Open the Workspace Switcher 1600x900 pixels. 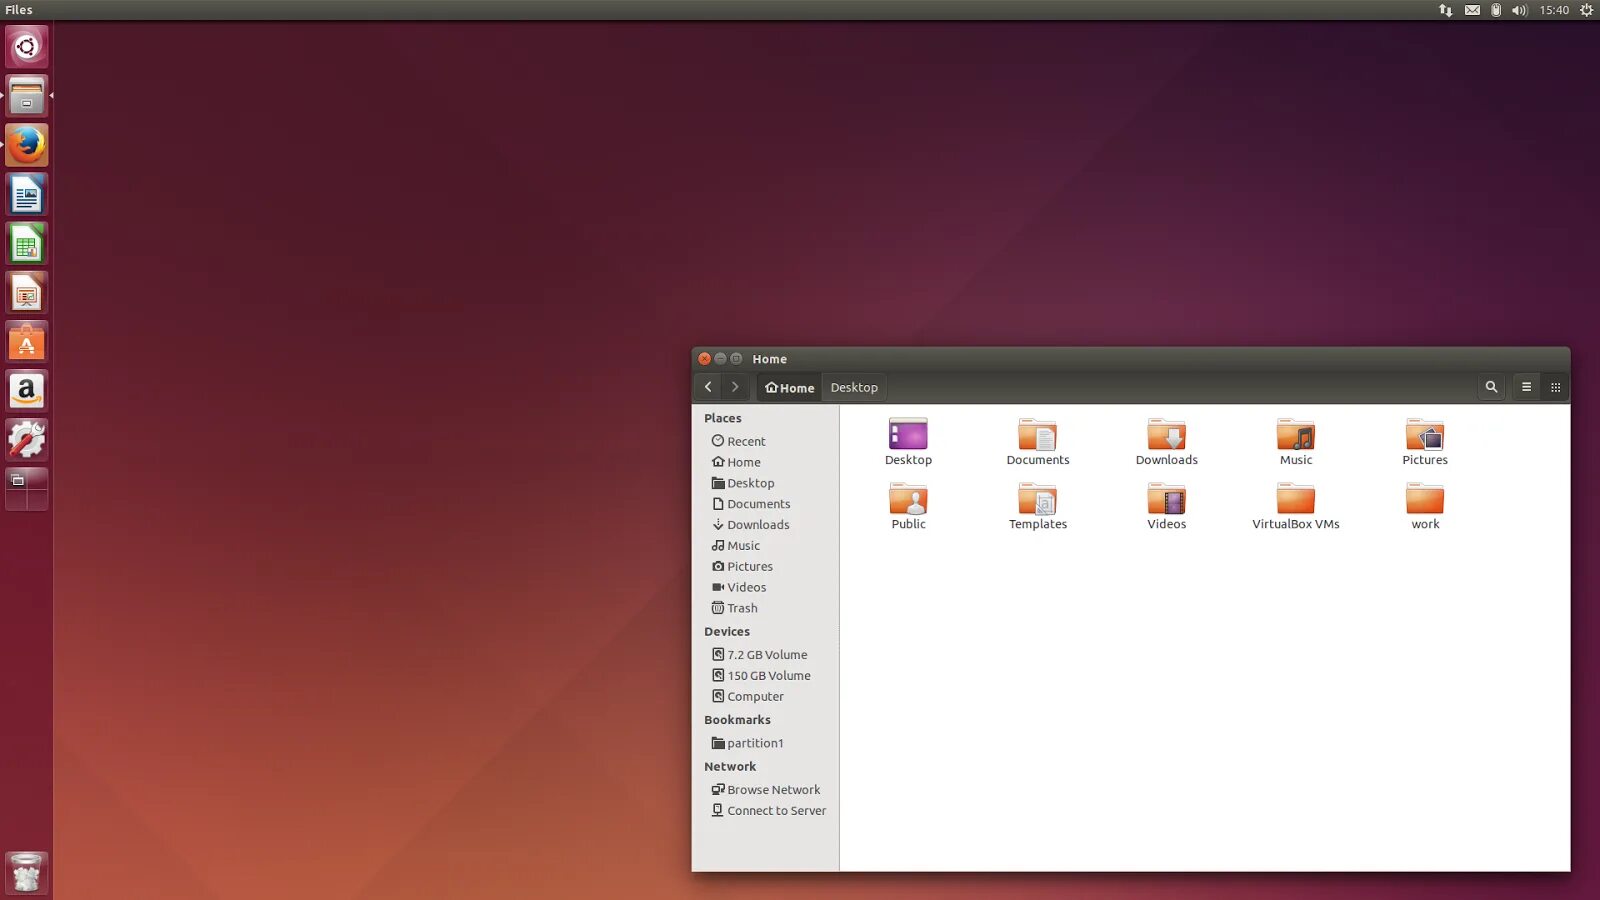tap(27, 488)
